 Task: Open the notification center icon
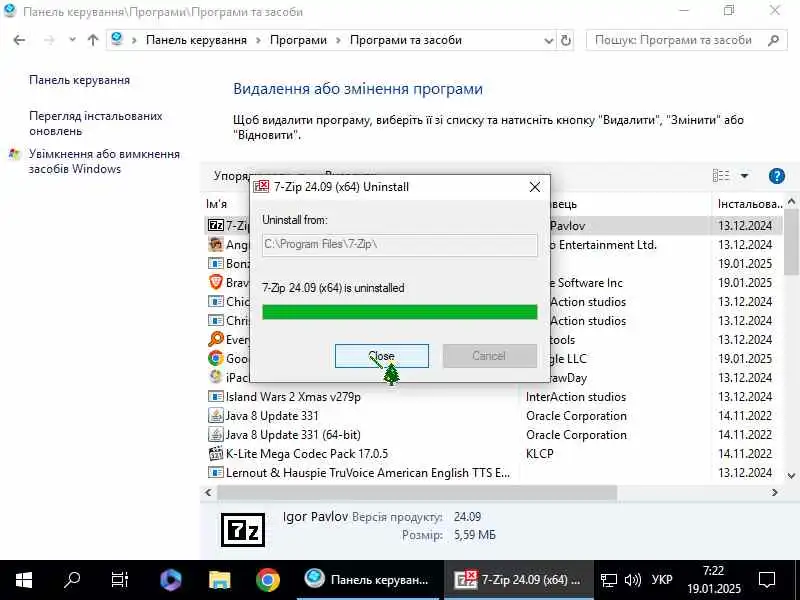(x=767, y=580)
